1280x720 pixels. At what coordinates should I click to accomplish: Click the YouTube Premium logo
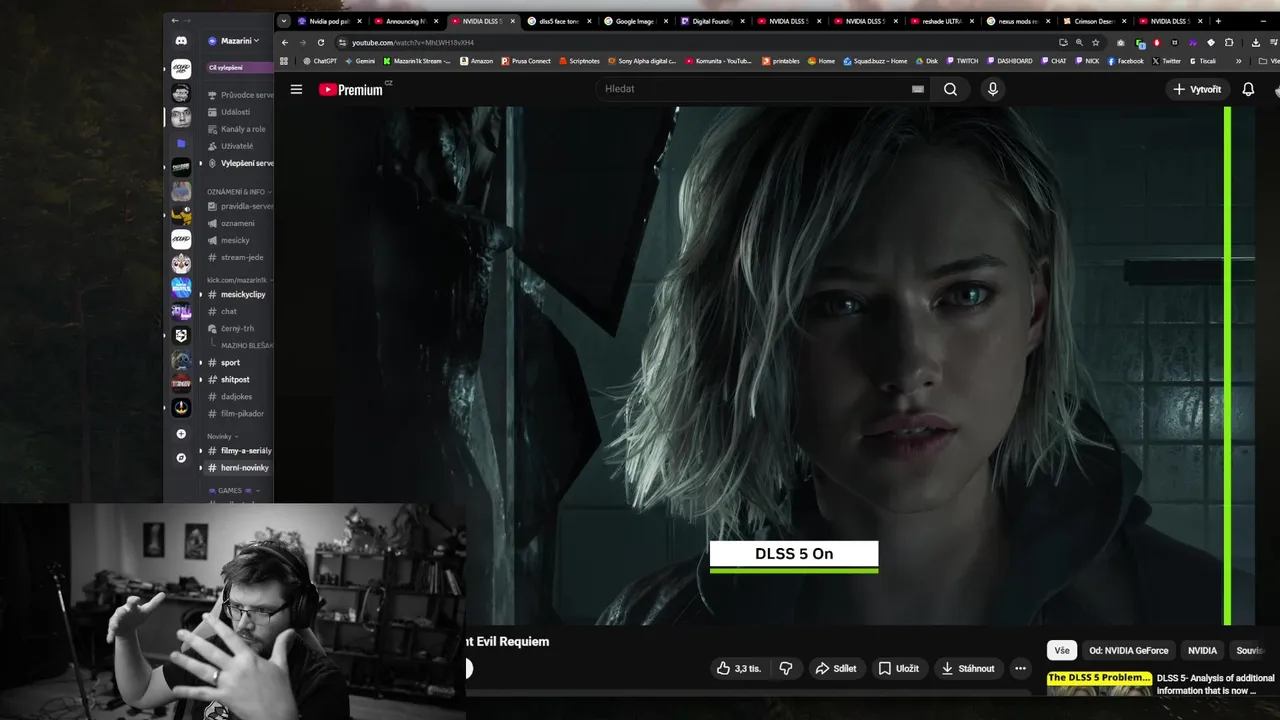click(351, 89)
